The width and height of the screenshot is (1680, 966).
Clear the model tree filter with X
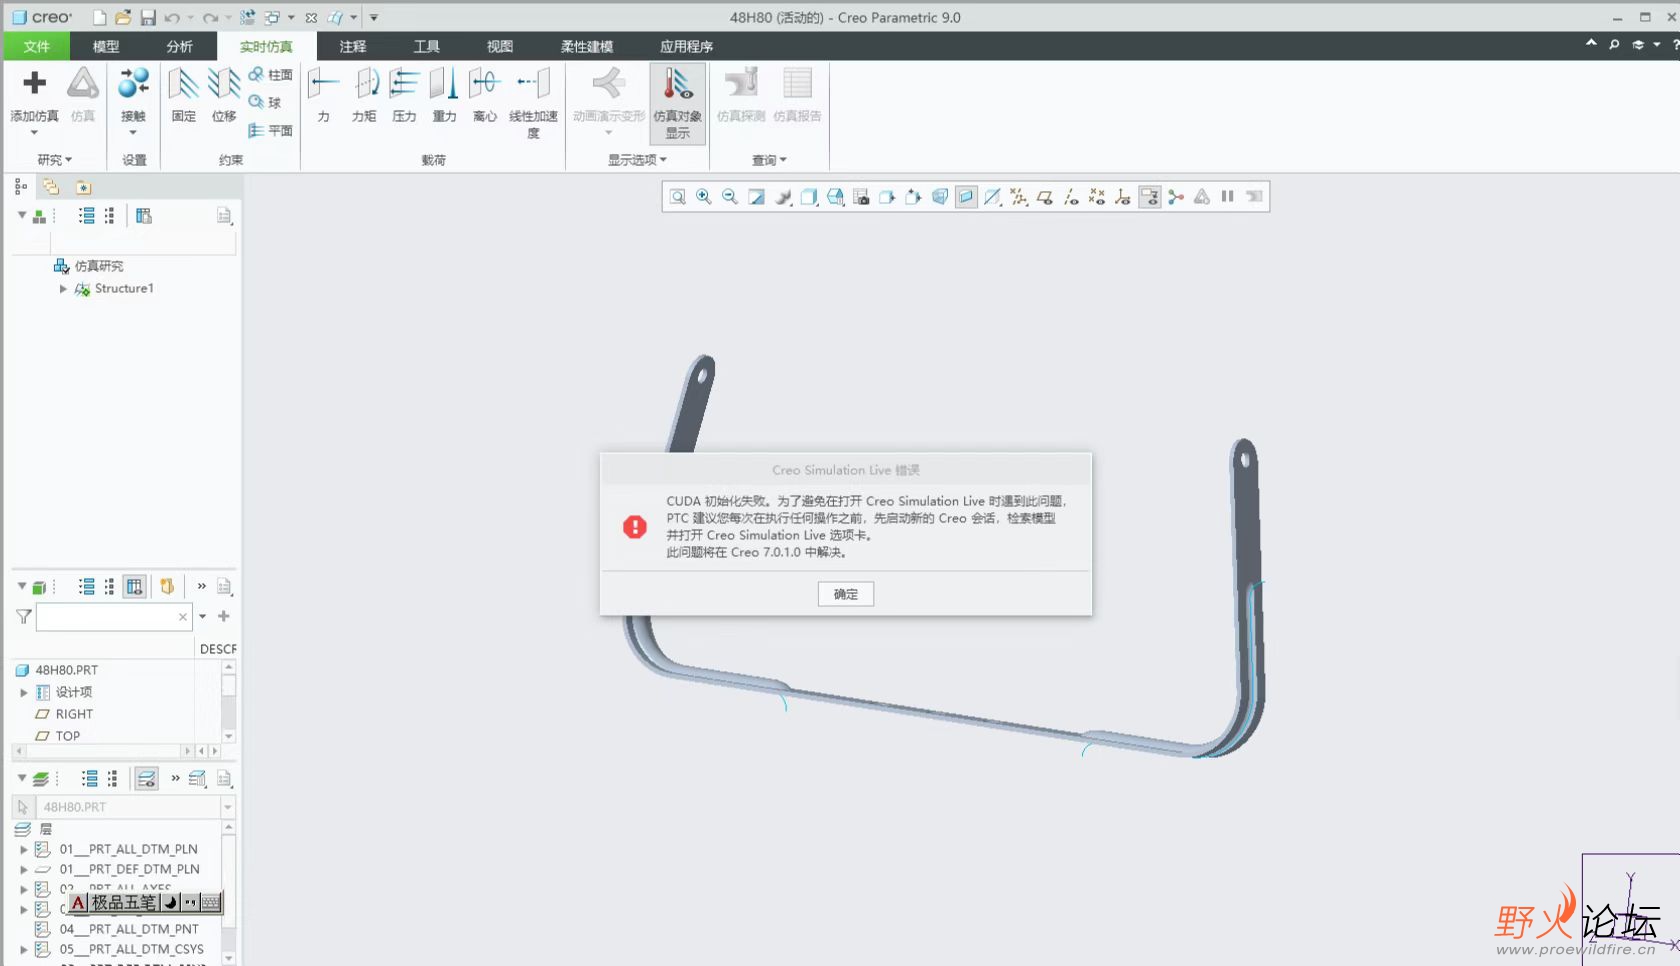(x=183, y=617)
